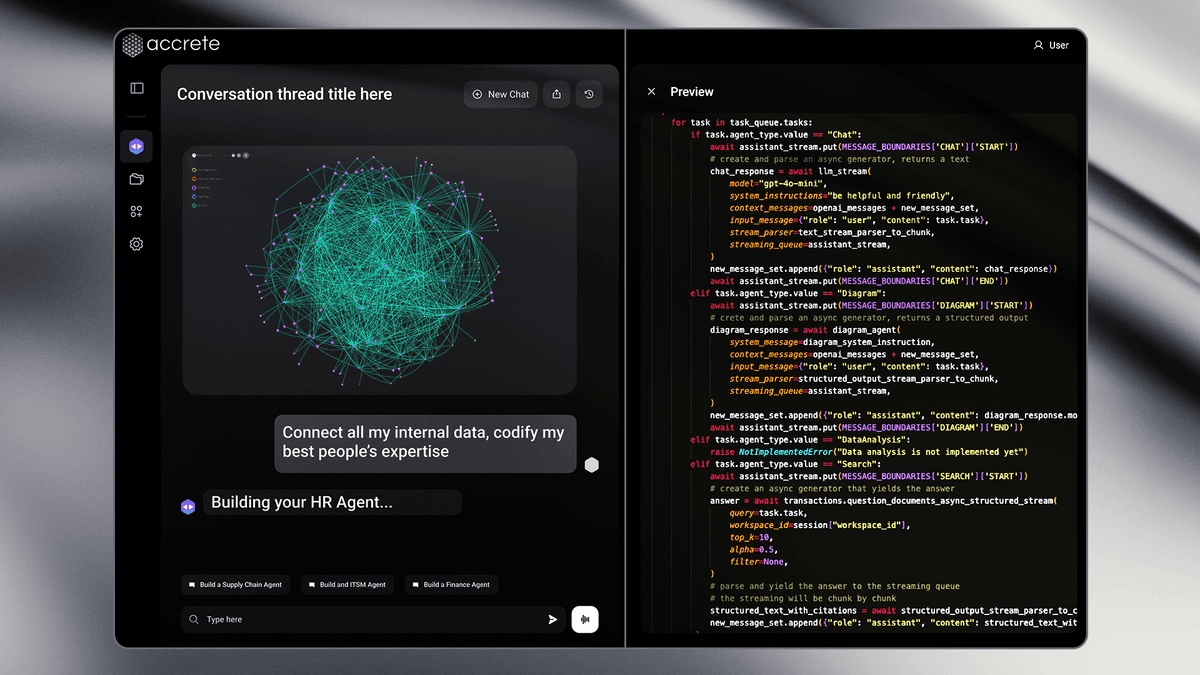Open the apps grid plus icon

pyautogui.click(x=137, y=211)
